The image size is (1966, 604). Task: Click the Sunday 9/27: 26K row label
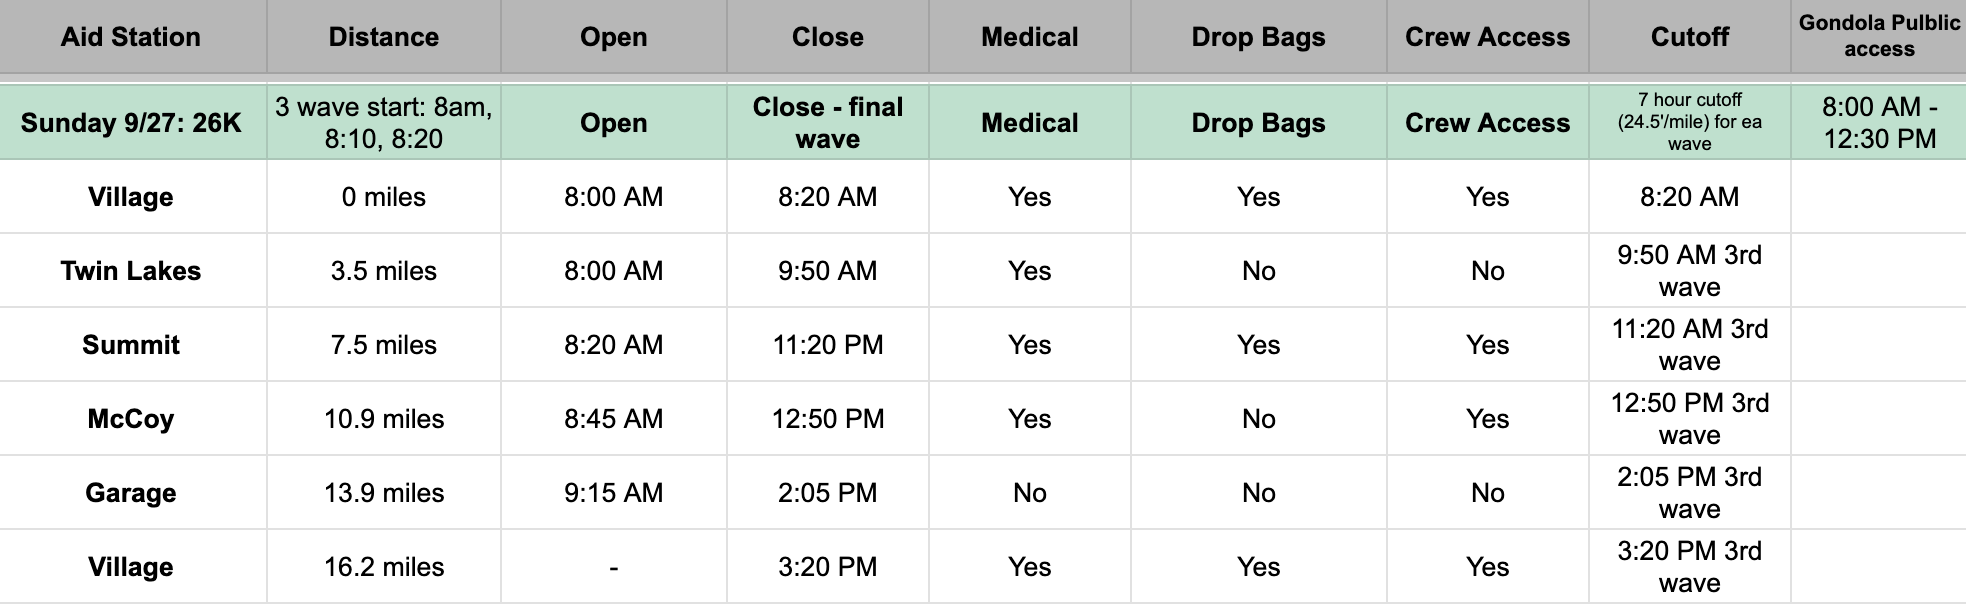tap(131, 123)
